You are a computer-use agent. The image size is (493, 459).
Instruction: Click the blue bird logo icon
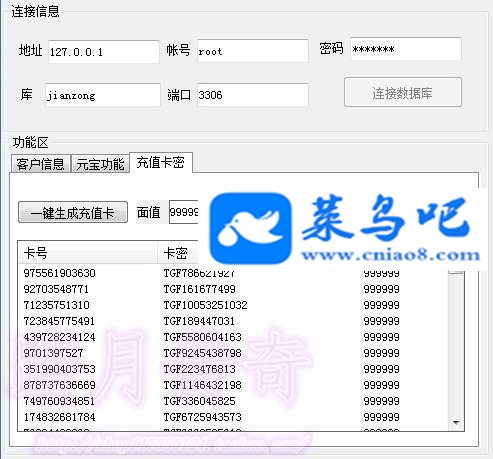click(x=250, y=228)
